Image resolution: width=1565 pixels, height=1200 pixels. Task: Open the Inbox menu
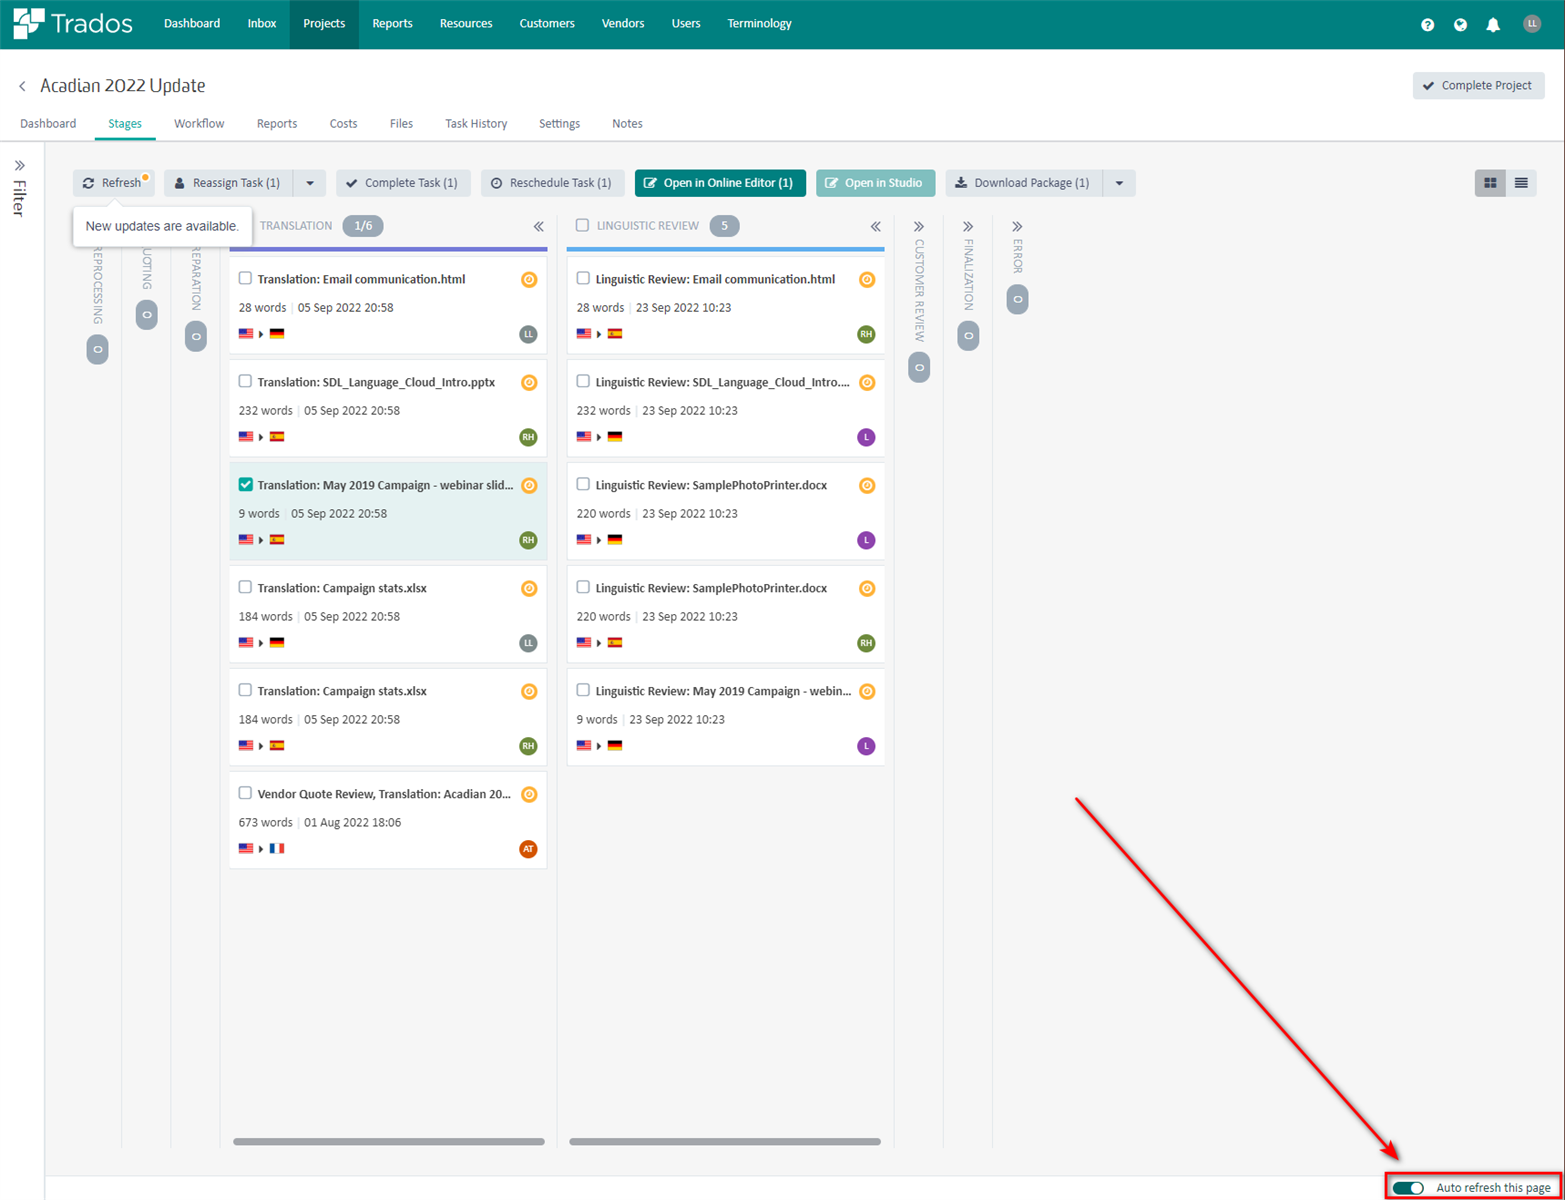point(262,24)
